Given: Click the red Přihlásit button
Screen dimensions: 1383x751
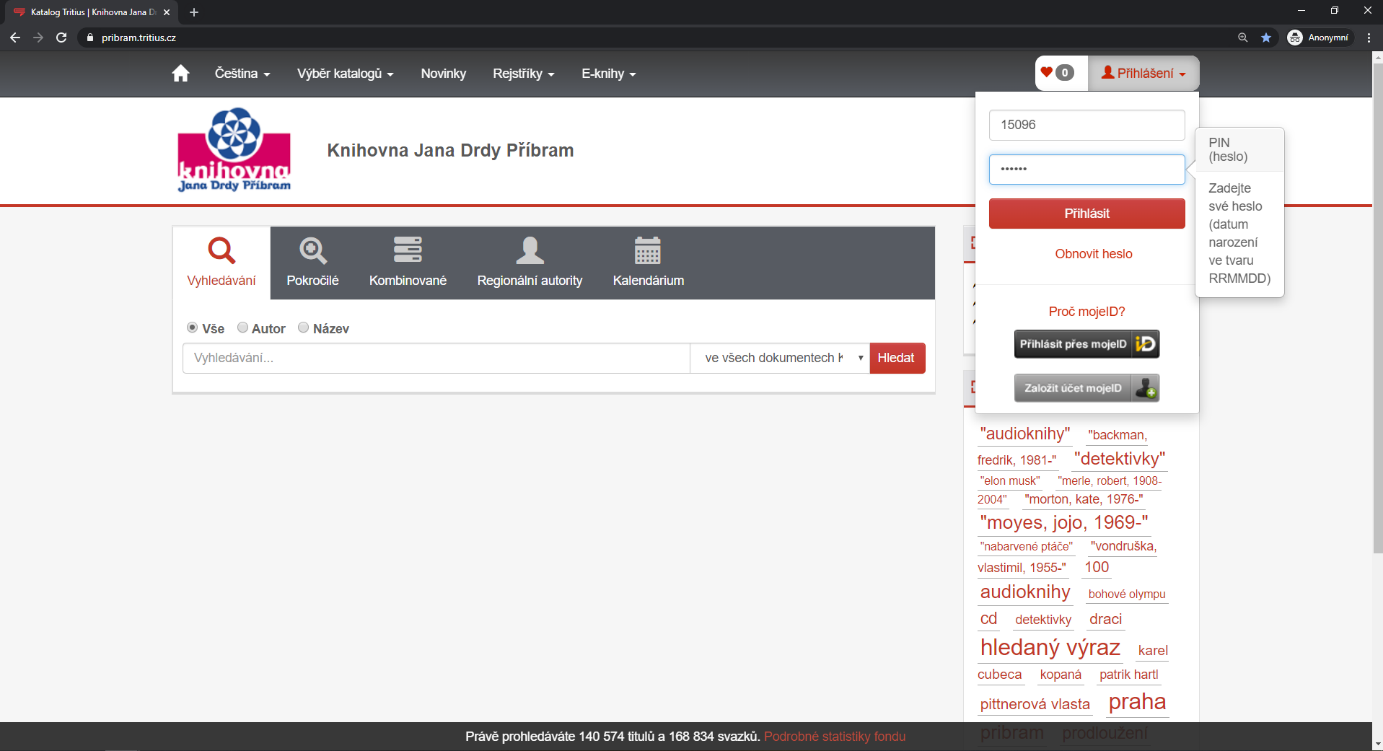Looking at the screenshot, I should pos(1087,213).
